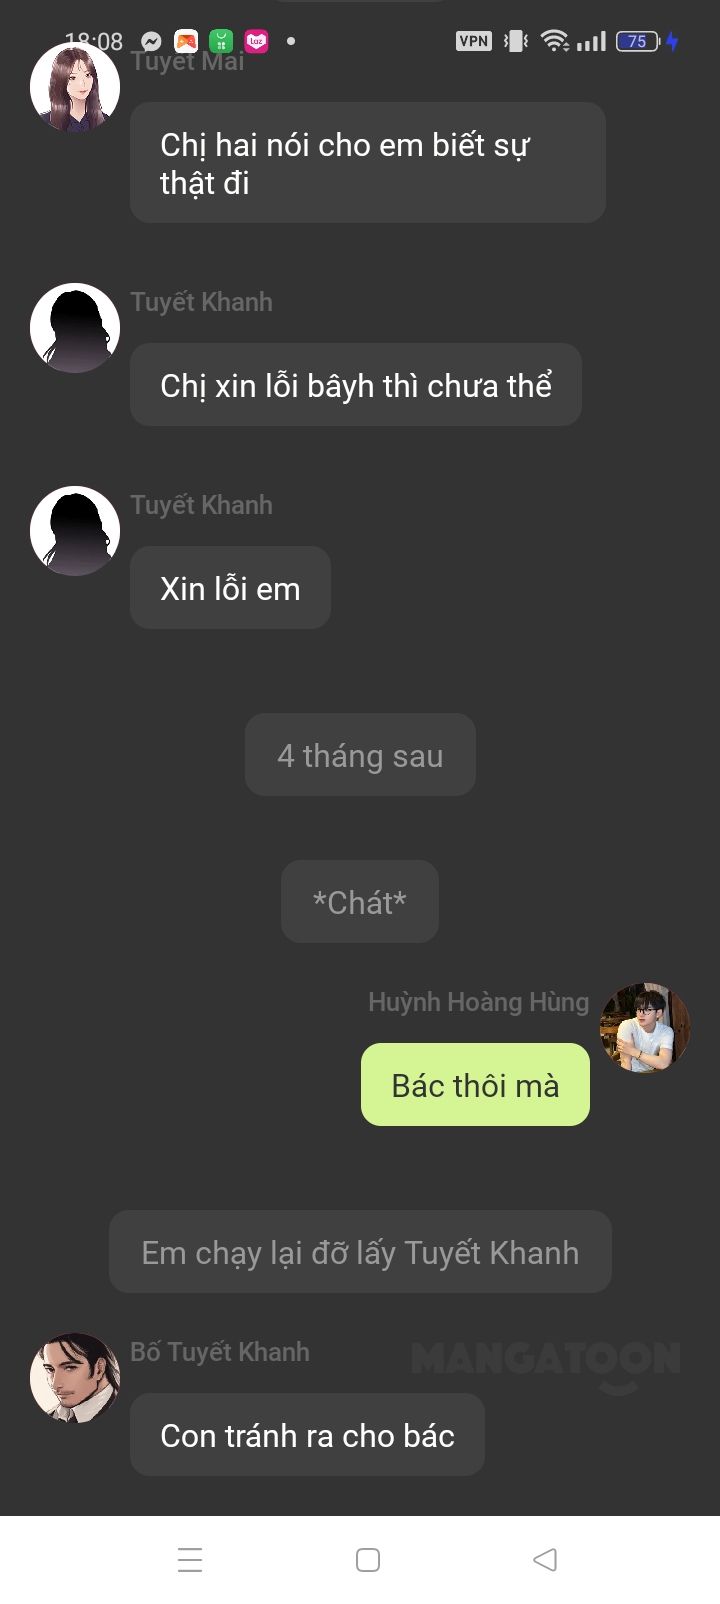Screen dimensions: 720x1604
Task: Tap Huỳnh Hoàng Hùng's profile photo
Action: tap(645, 1028)
